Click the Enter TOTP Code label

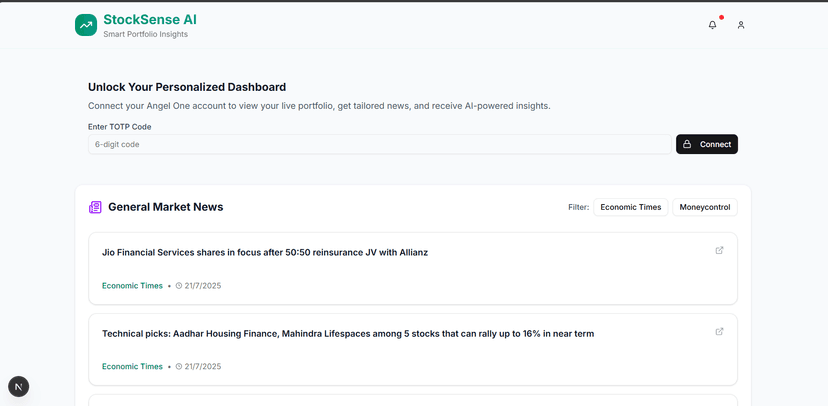coord(119,127)
